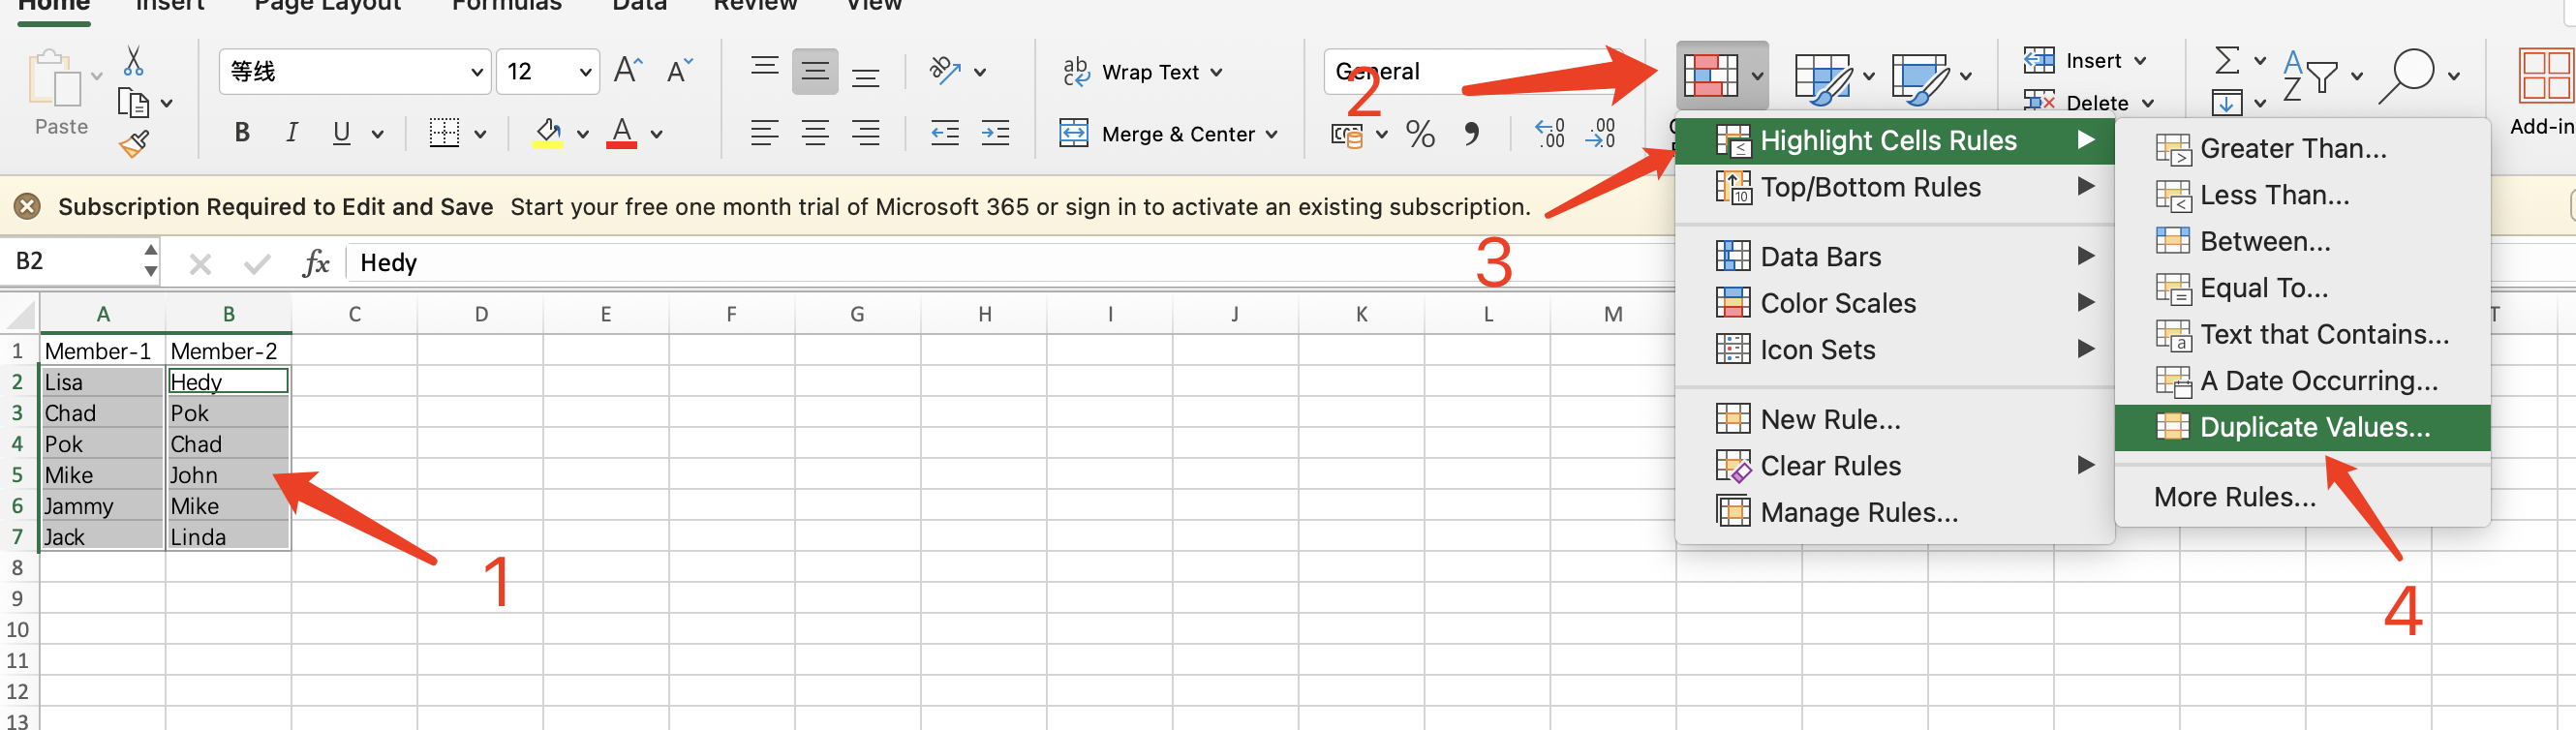Click the Decrease Decimal icon
The image size is (2576, 730).
[1600, 133]
